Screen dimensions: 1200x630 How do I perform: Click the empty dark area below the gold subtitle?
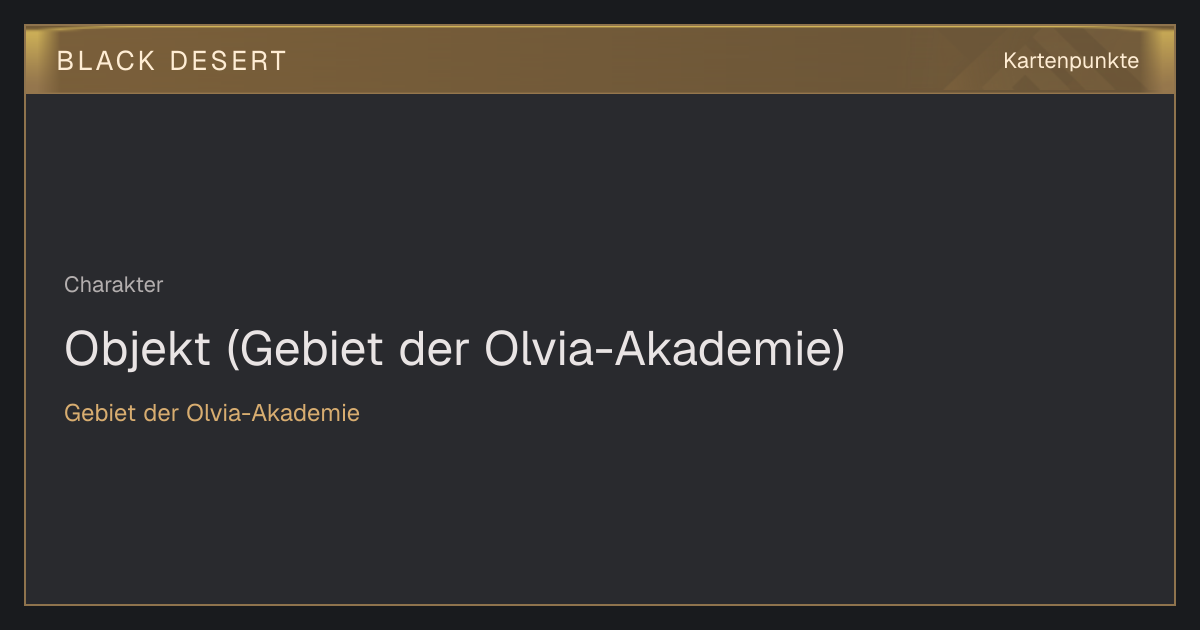pos(600,515)
